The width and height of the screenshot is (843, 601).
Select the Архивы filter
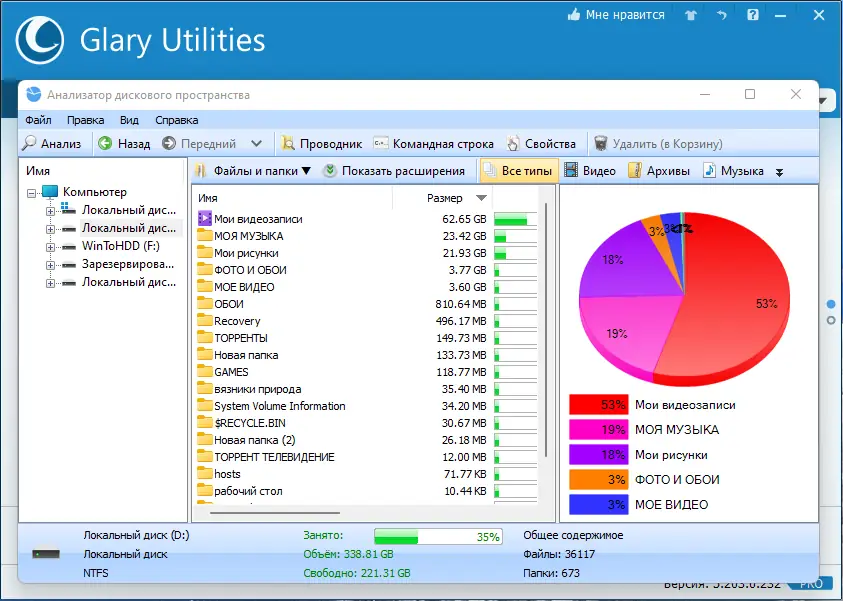click(659, 171)
